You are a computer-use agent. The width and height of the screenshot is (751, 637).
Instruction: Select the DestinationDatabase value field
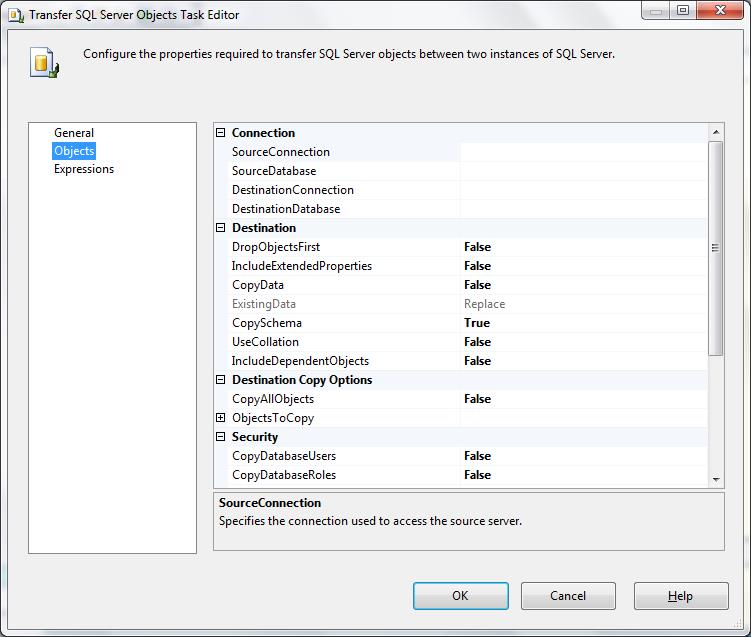583,209
